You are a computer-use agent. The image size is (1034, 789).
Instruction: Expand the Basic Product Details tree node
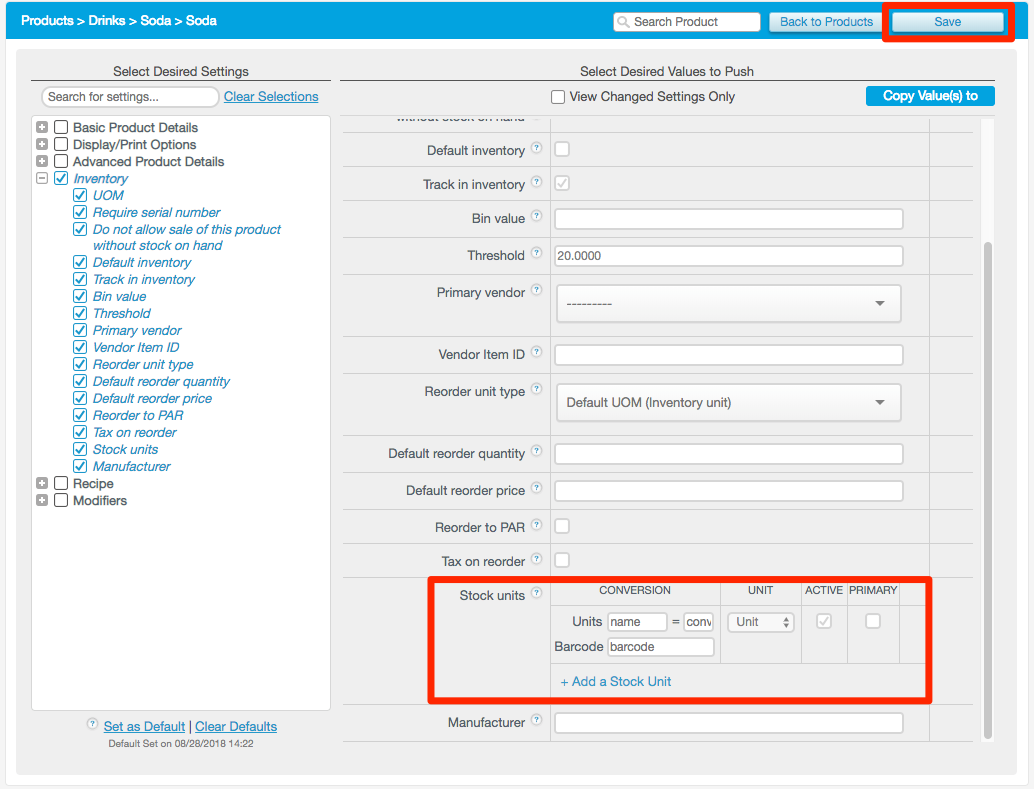coord(42,128)
